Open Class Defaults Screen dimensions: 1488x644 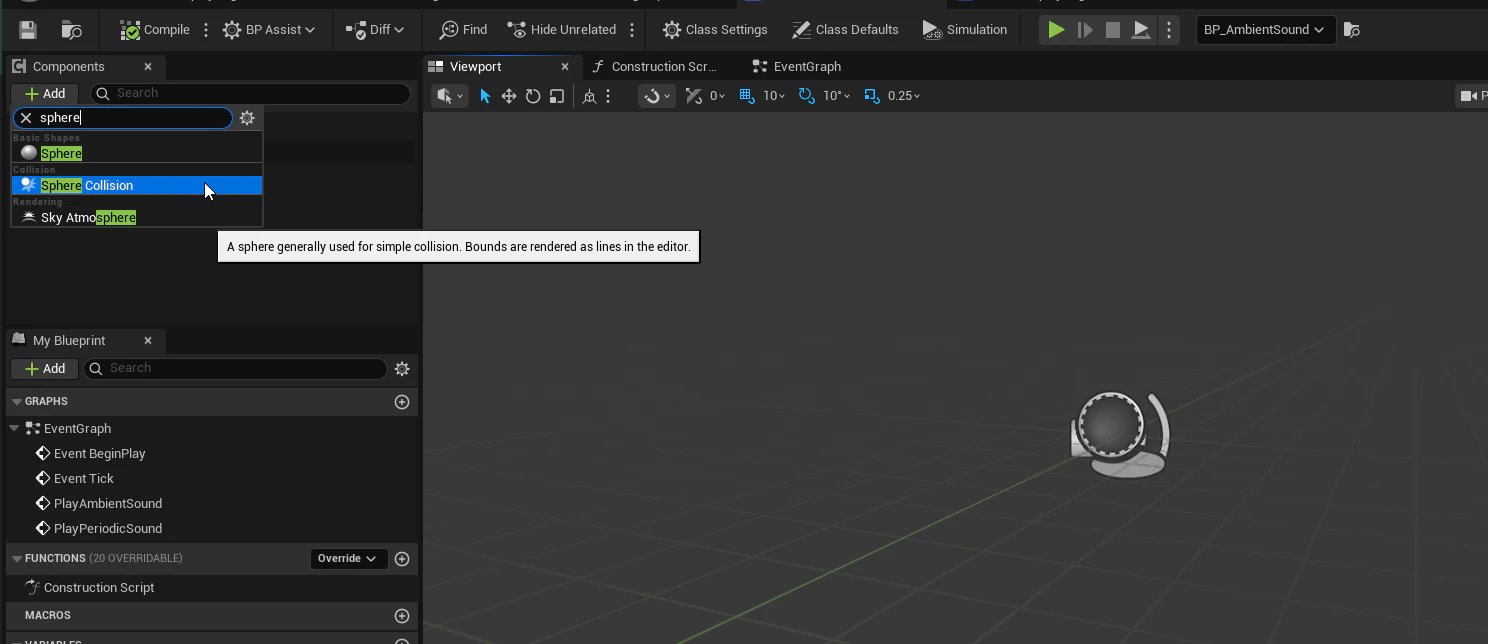845,30
